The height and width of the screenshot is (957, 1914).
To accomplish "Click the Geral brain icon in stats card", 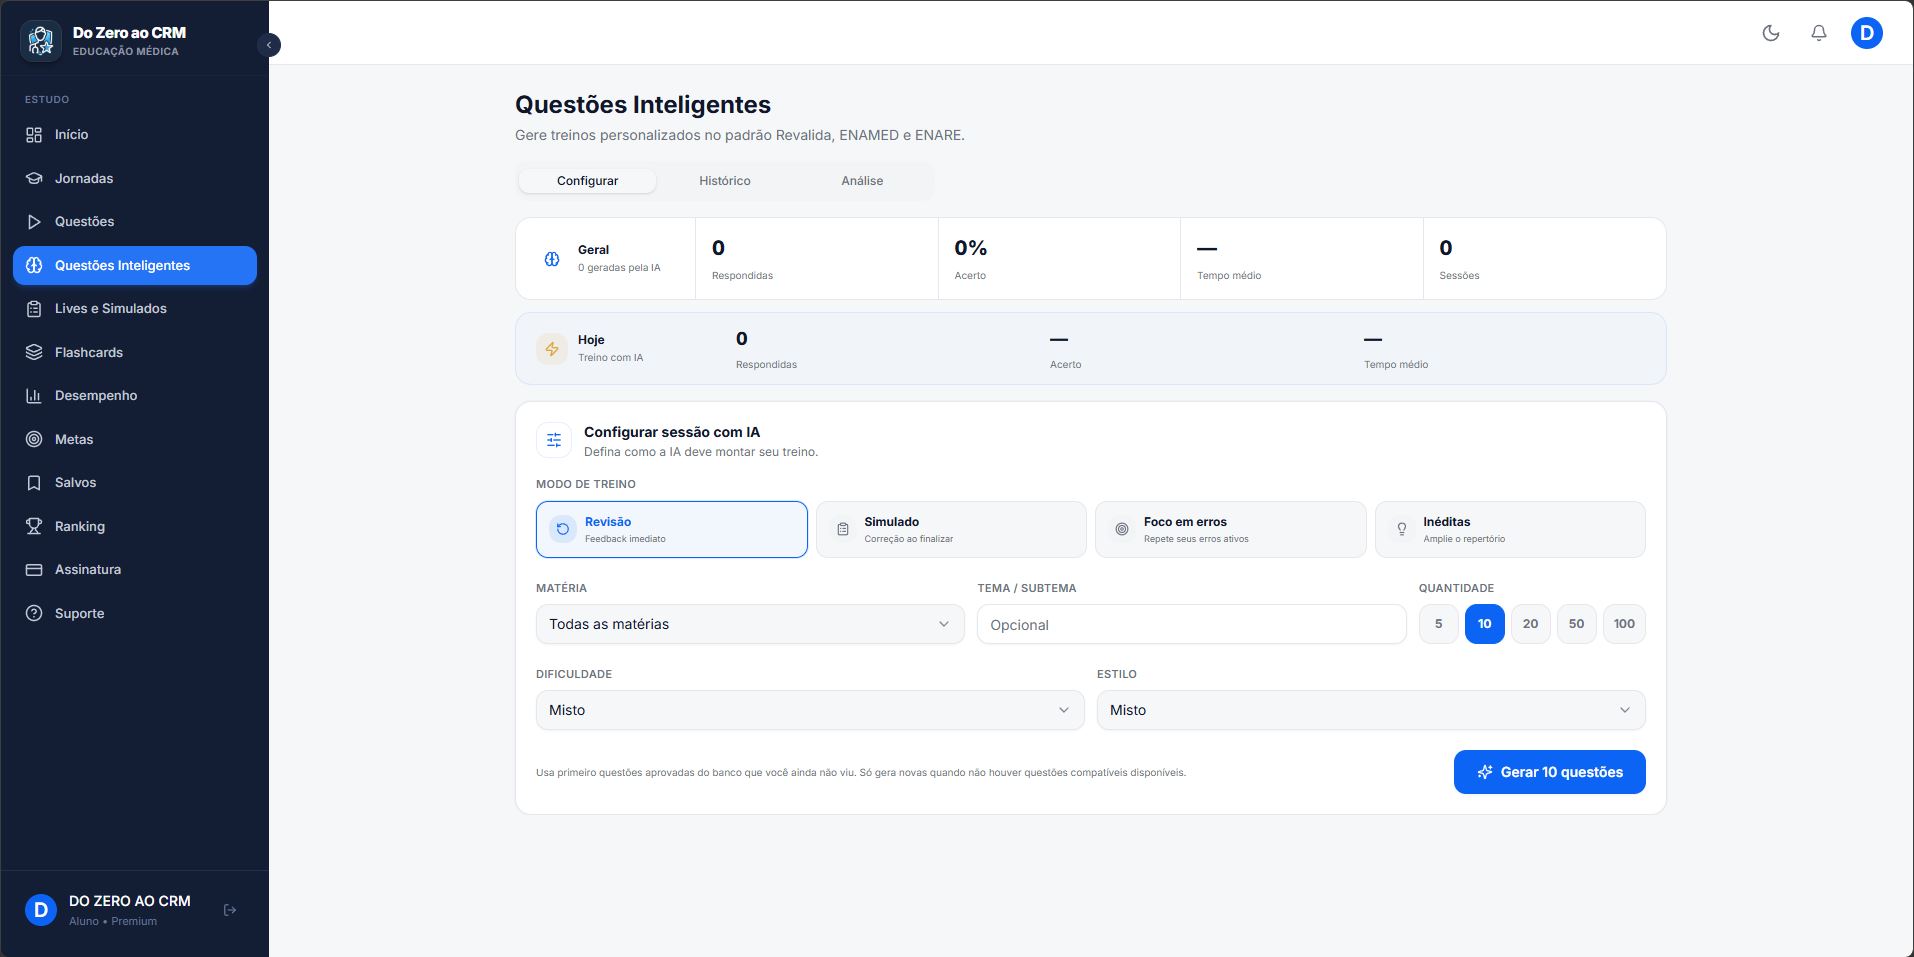I will tap(552, 259).
